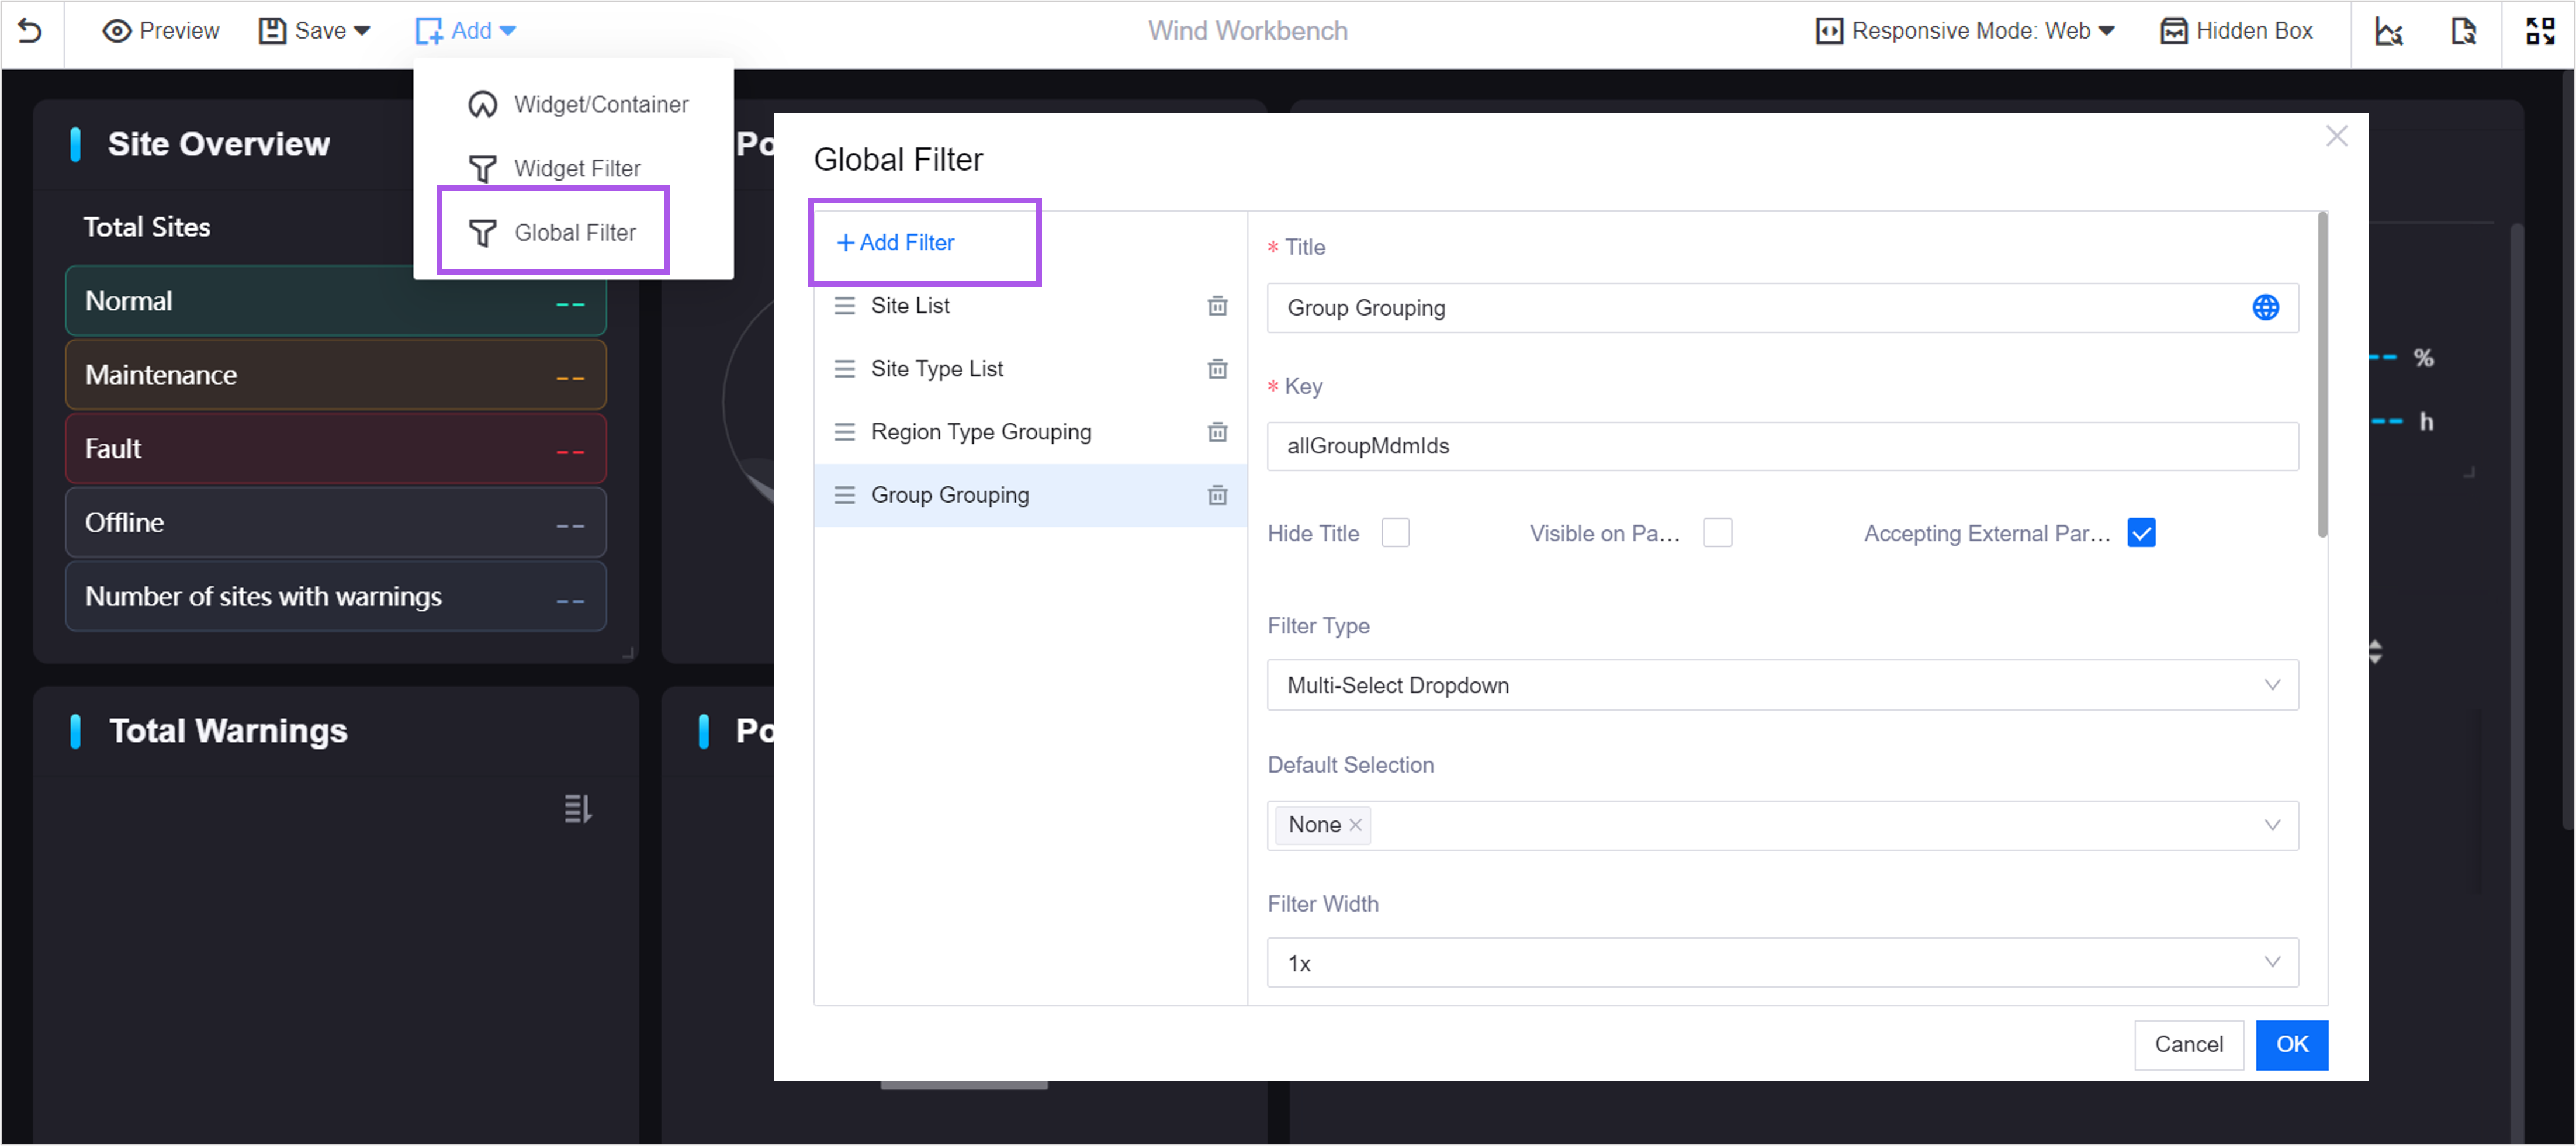Open the fullscreen grid icon
2576x1146 pixels.
tap(2539, 31)
